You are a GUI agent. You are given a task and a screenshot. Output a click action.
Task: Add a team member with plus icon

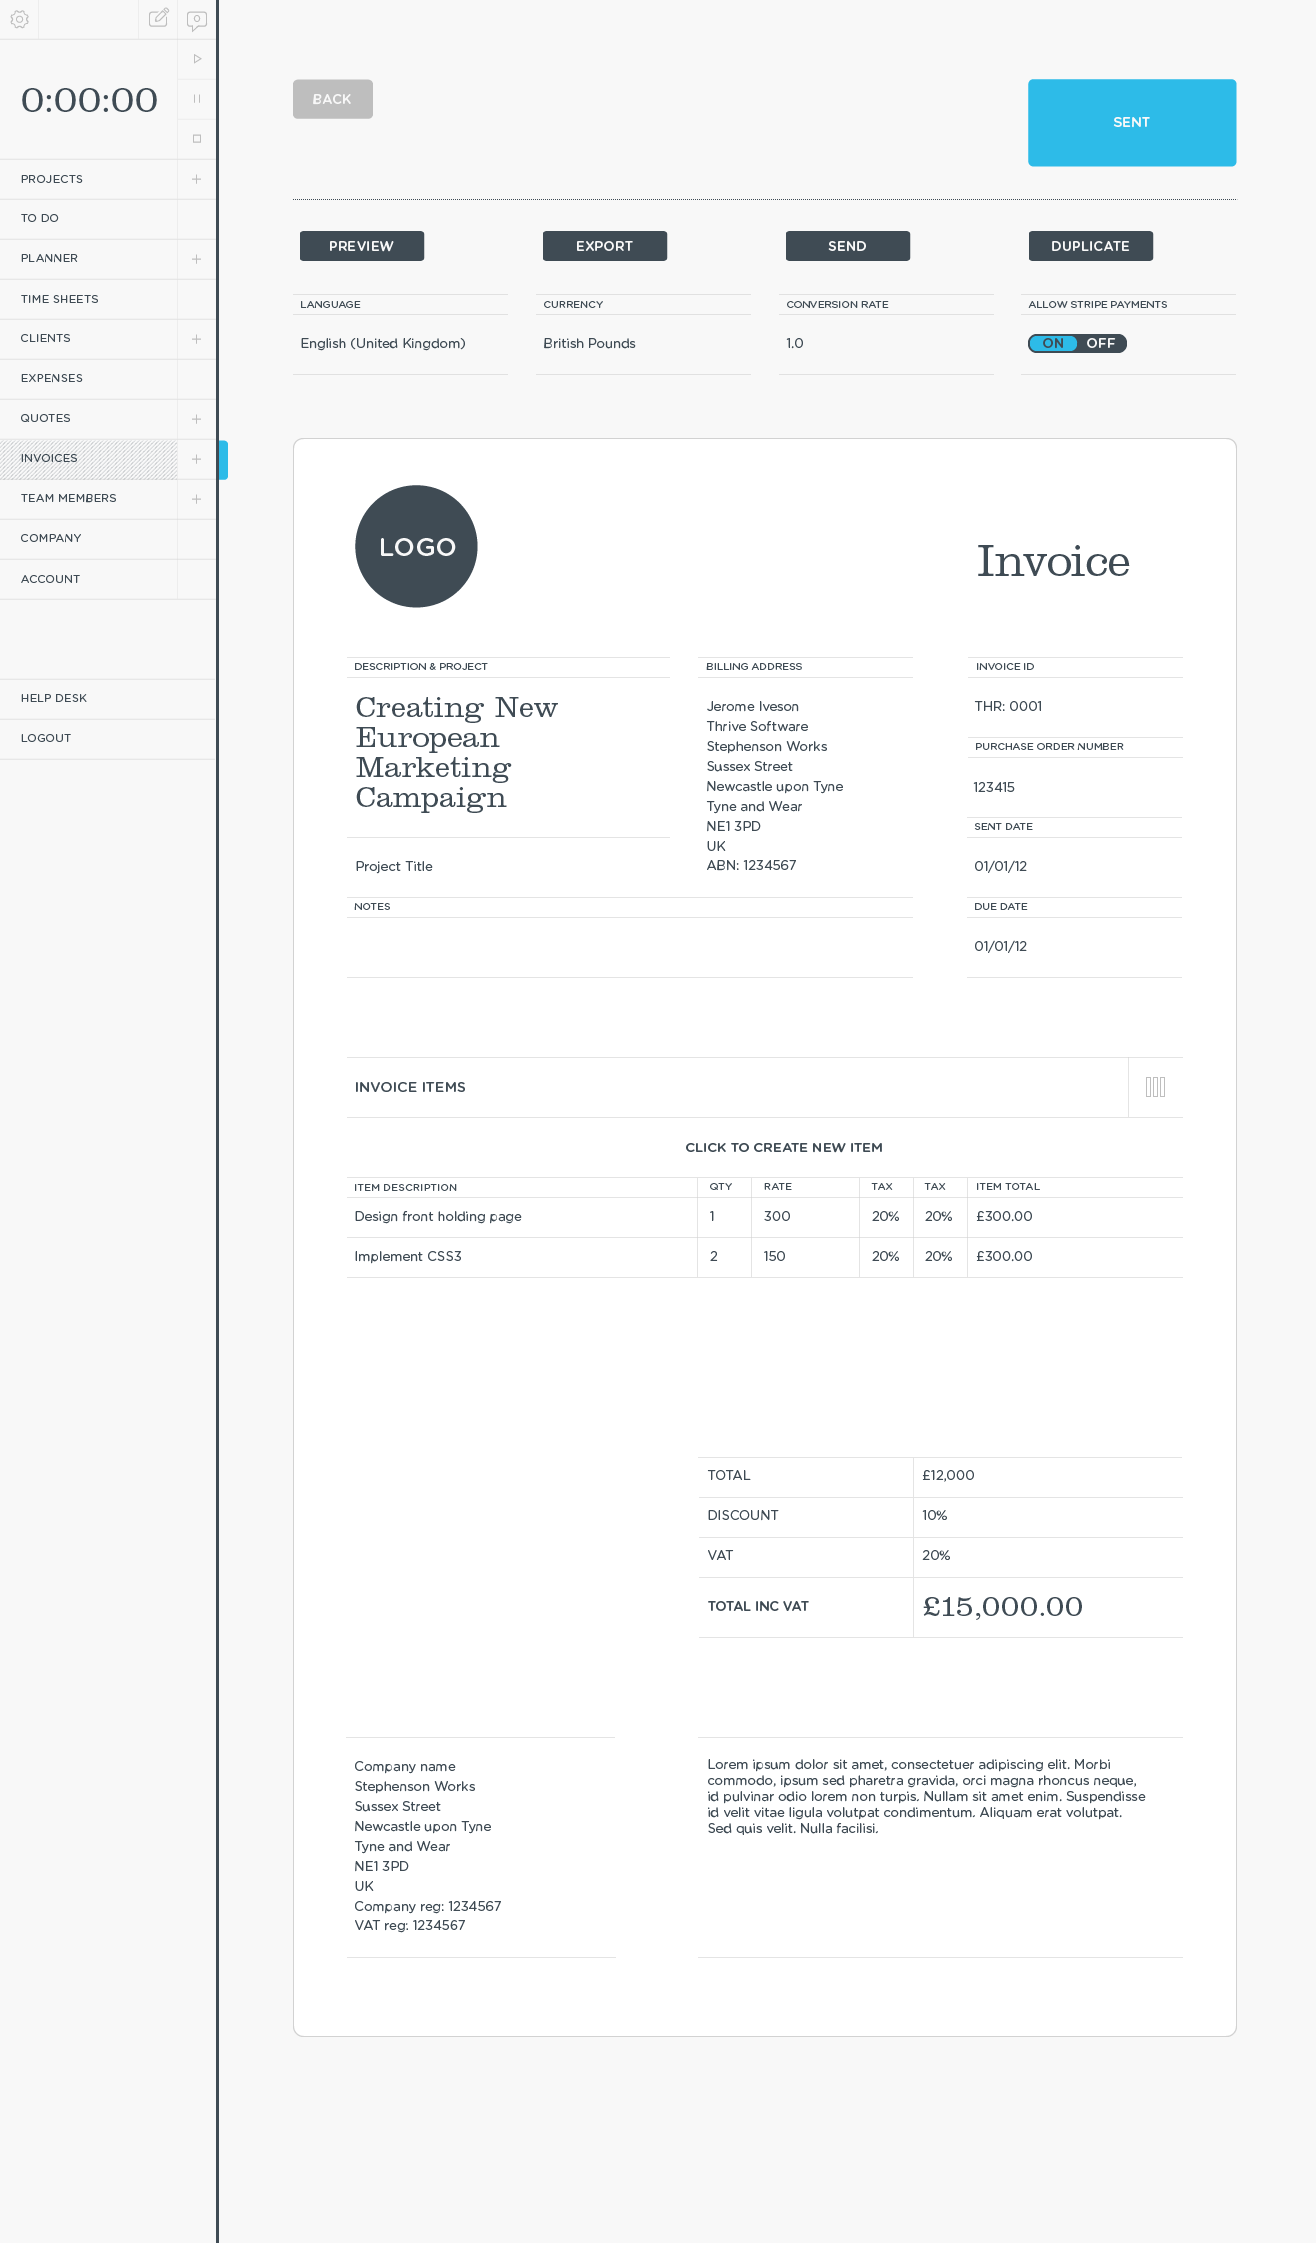coord(197,499)
